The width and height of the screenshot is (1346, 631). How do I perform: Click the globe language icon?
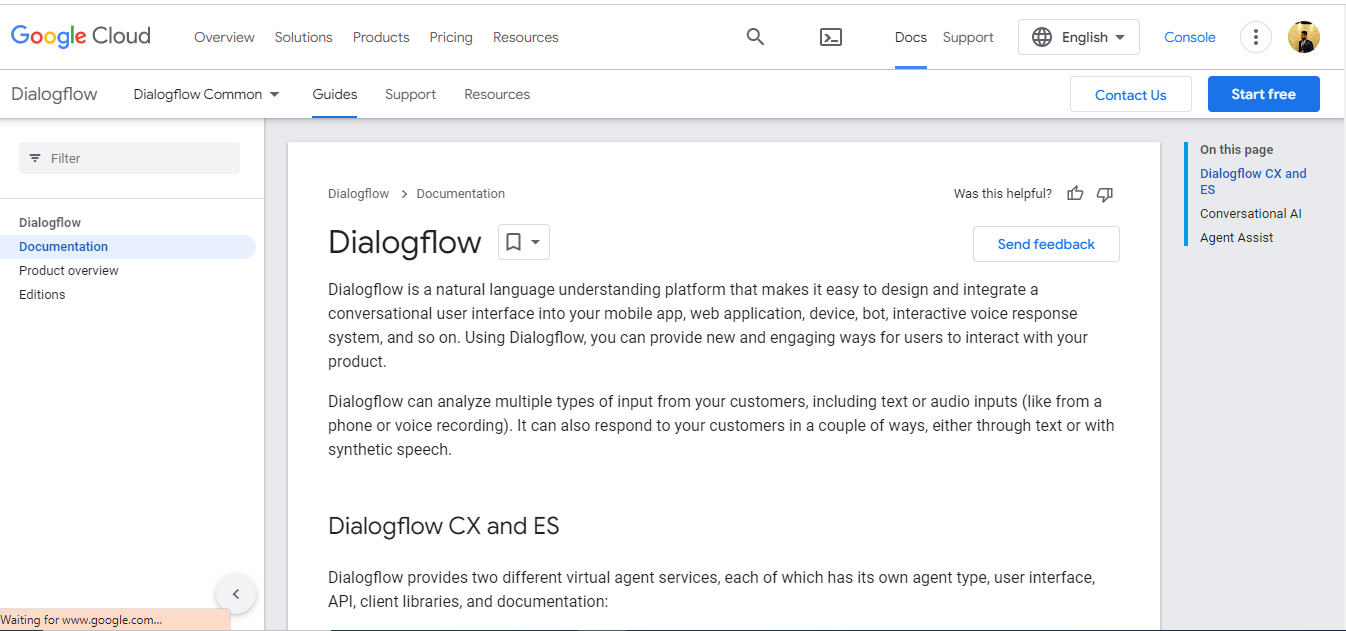coord(1042,37)
